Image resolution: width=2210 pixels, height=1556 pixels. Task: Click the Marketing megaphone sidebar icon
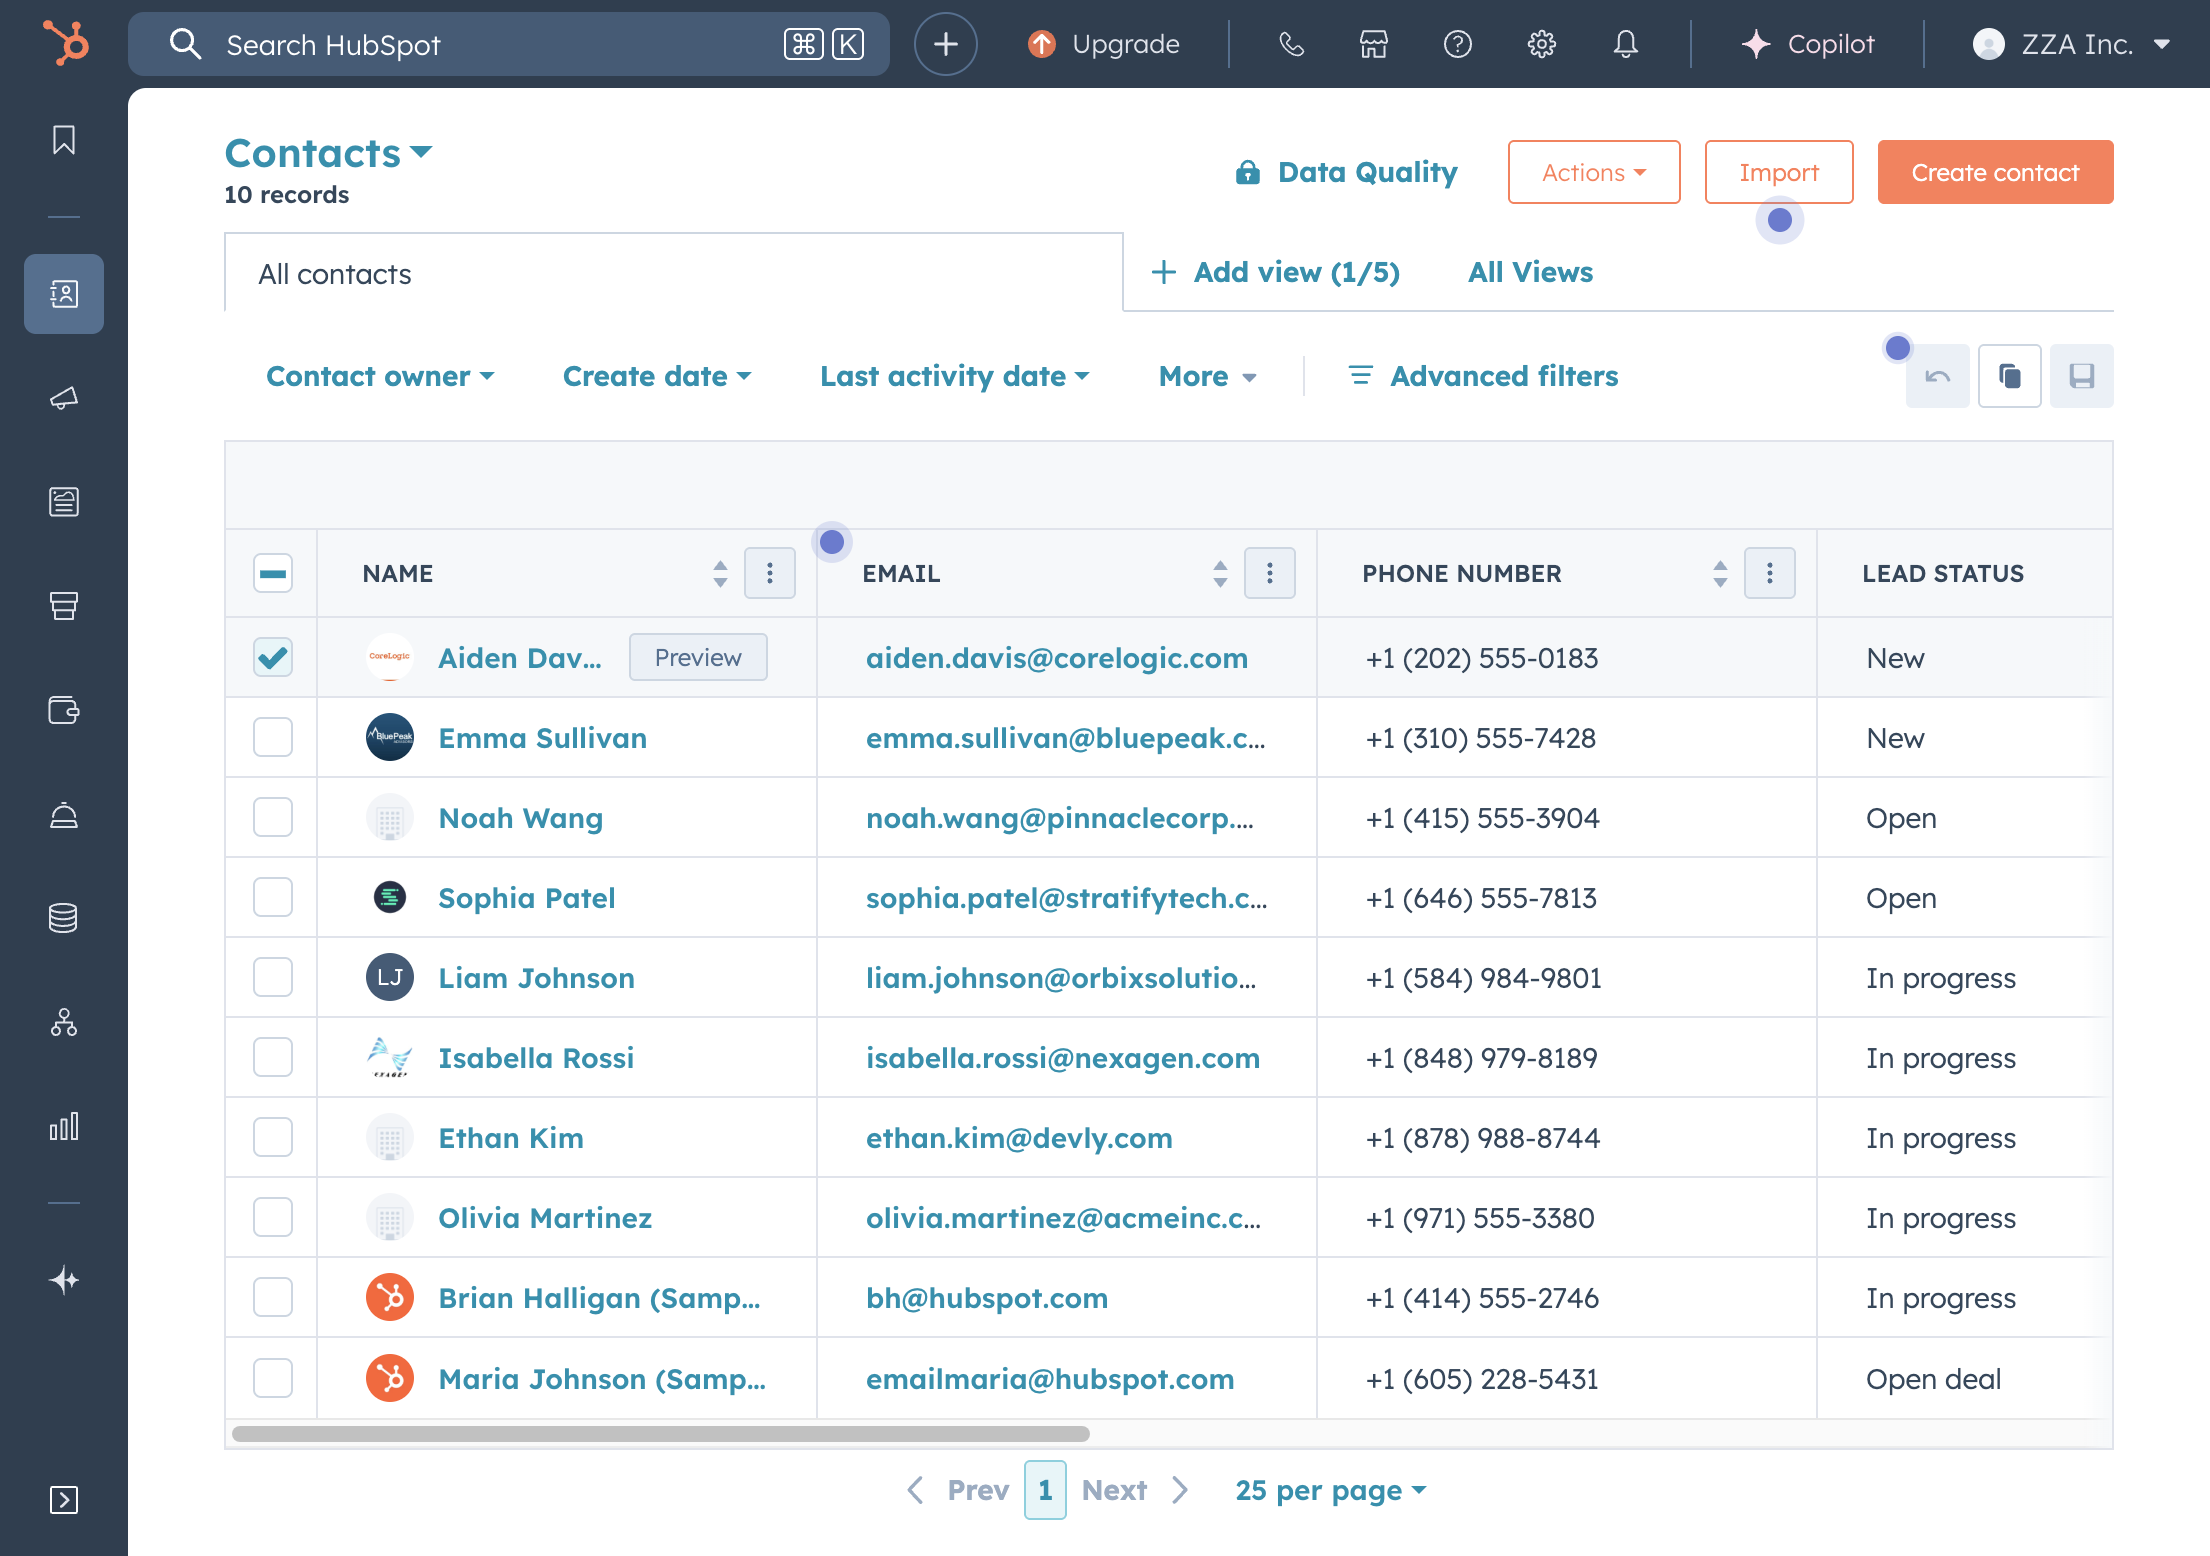pos(64,398)
